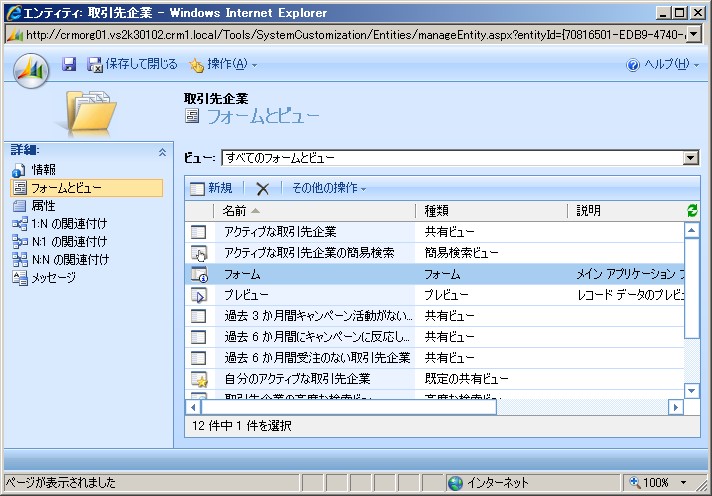Screen dimensions: 712x496
Task: Select row 過去 3 か月間キャンペーン活動がない
Action: pyautogui.click(x=435, y=316)
